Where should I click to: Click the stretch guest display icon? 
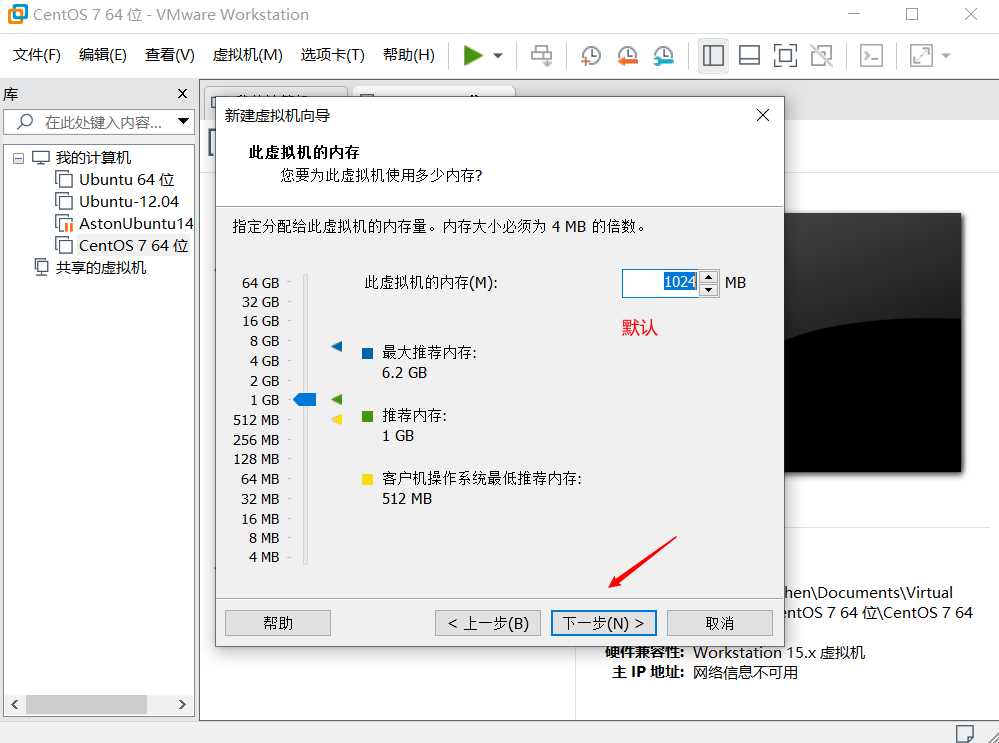[921, 55]
